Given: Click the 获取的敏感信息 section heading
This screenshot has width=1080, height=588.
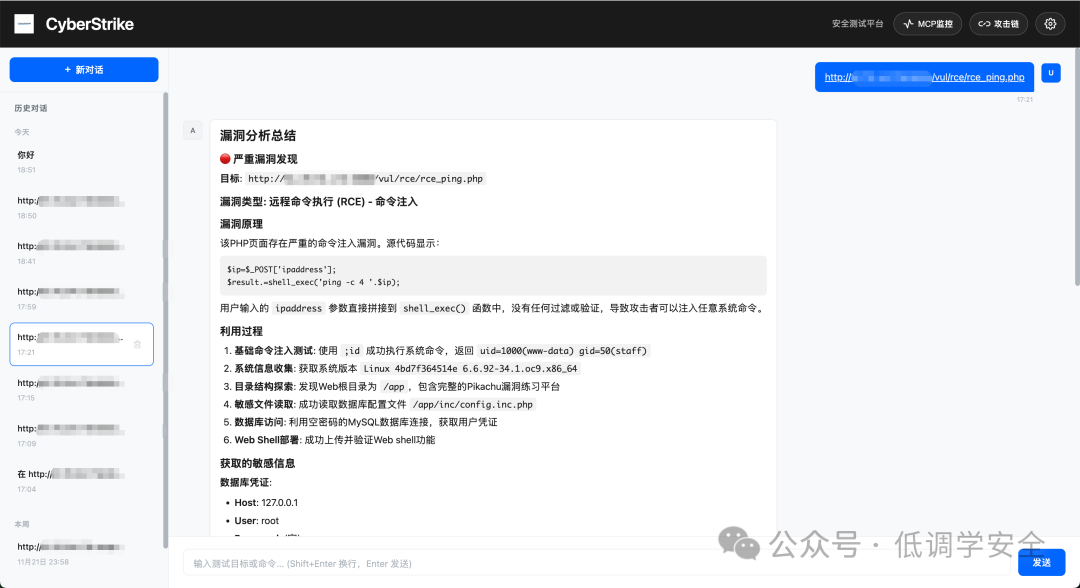Looking at the screenshot, I should 258,463.
